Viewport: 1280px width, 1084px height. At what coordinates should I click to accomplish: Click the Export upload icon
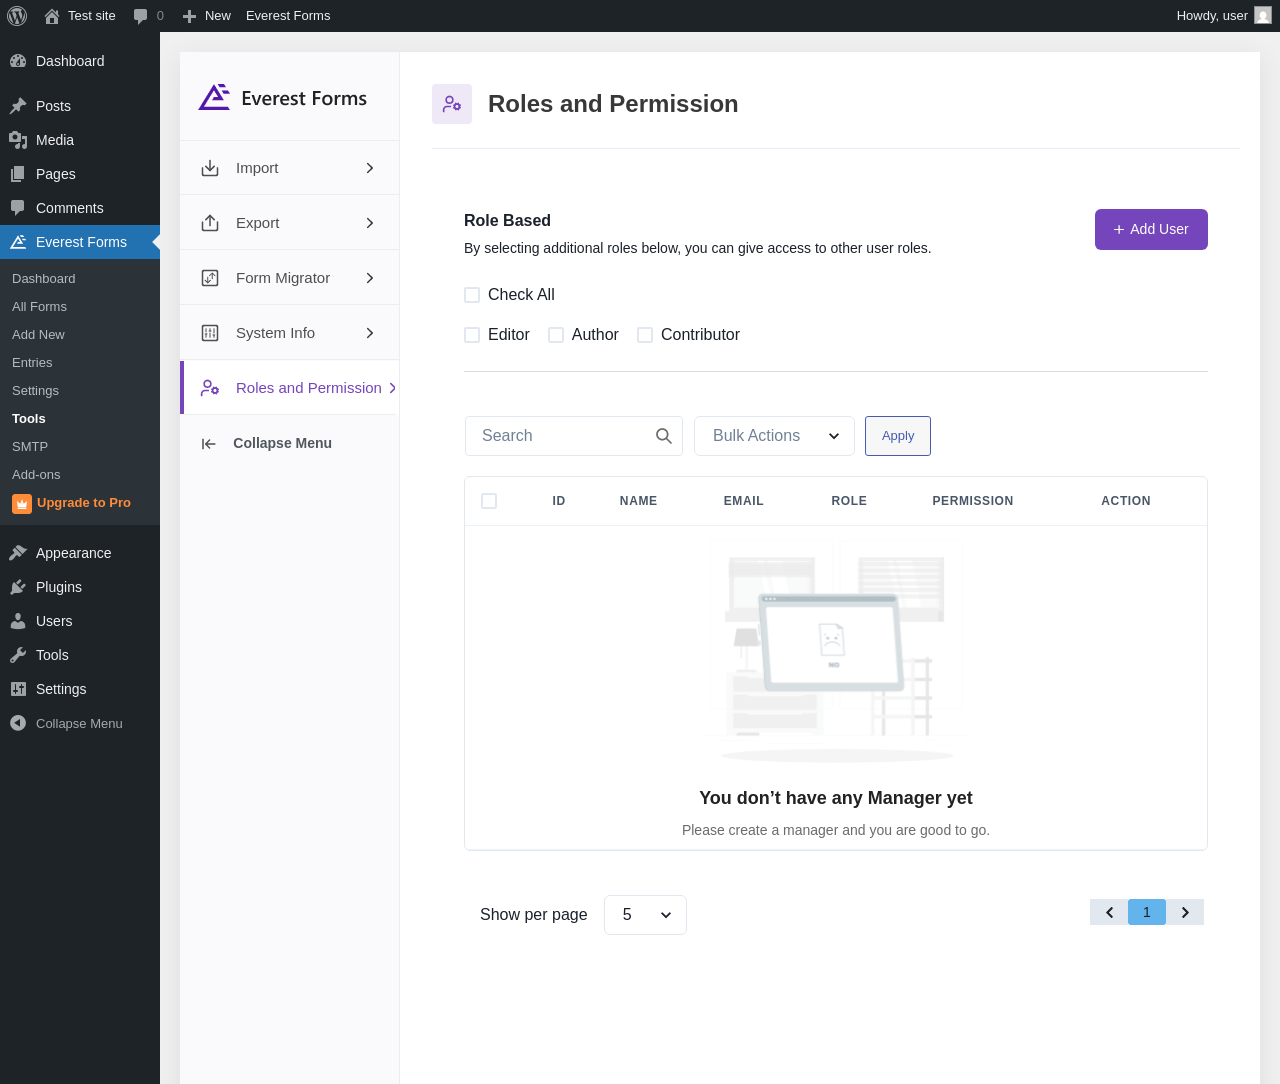(210, 223)
